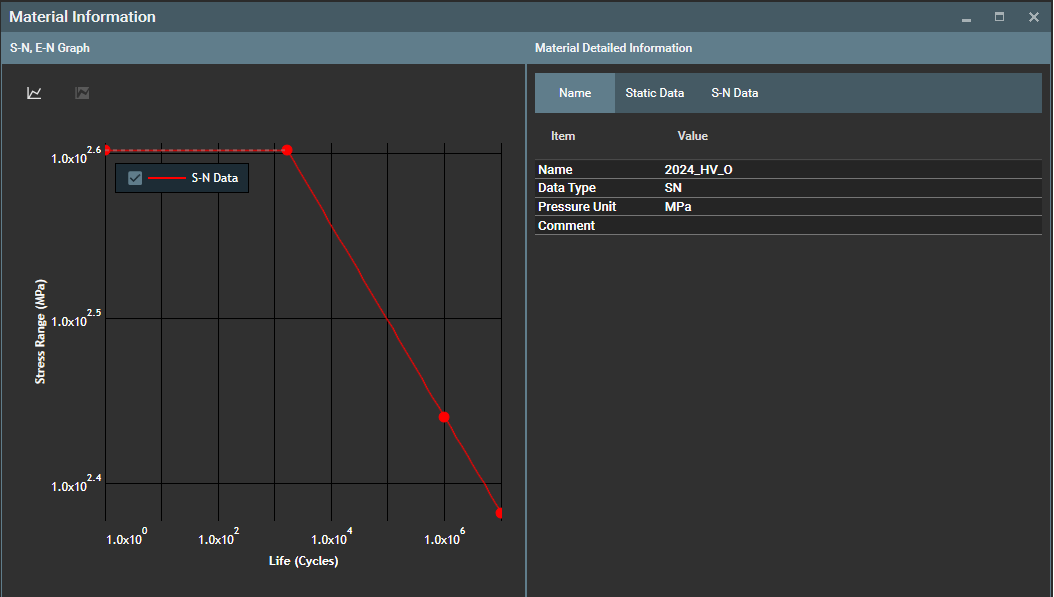Click the curve knee point on top gridline
This screenshot has width=1054, height=597.
[287, 150]
